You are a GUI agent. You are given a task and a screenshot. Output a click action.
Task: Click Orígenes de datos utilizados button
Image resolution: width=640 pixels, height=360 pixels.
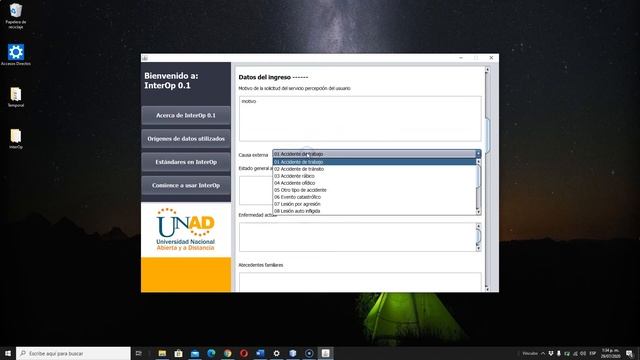(186, 139)
